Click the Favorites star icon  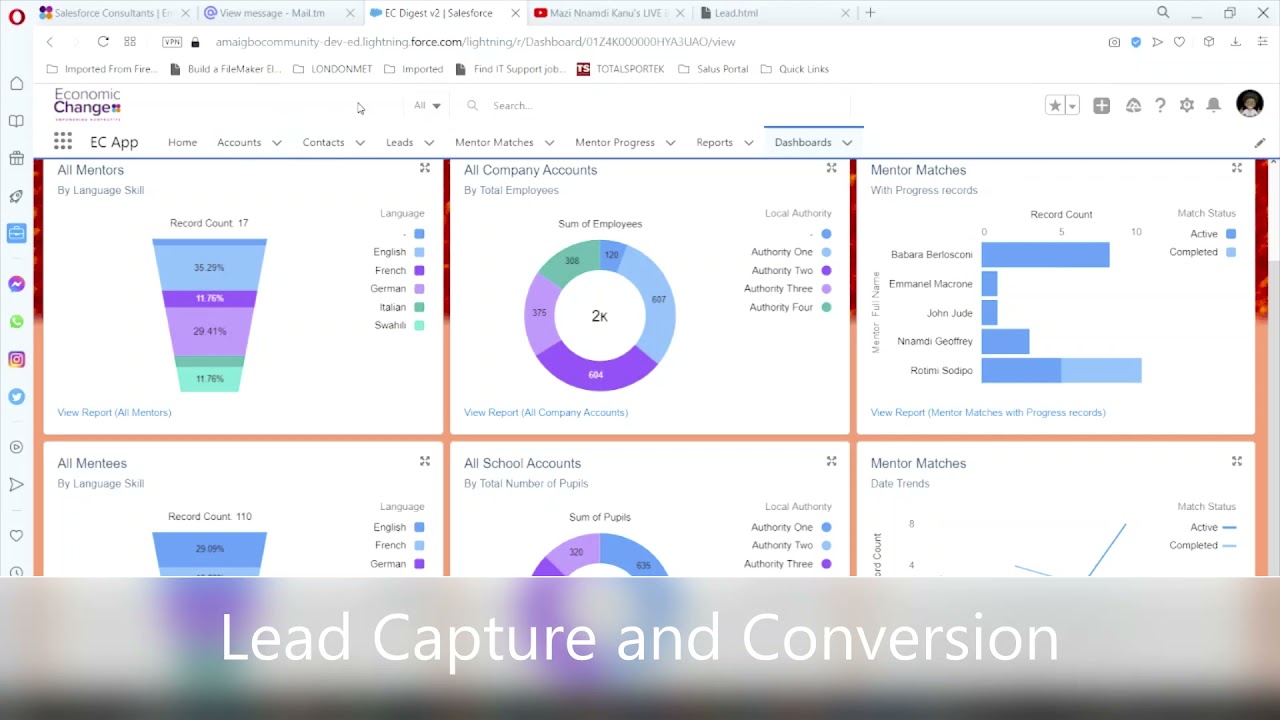(1055, 105)
